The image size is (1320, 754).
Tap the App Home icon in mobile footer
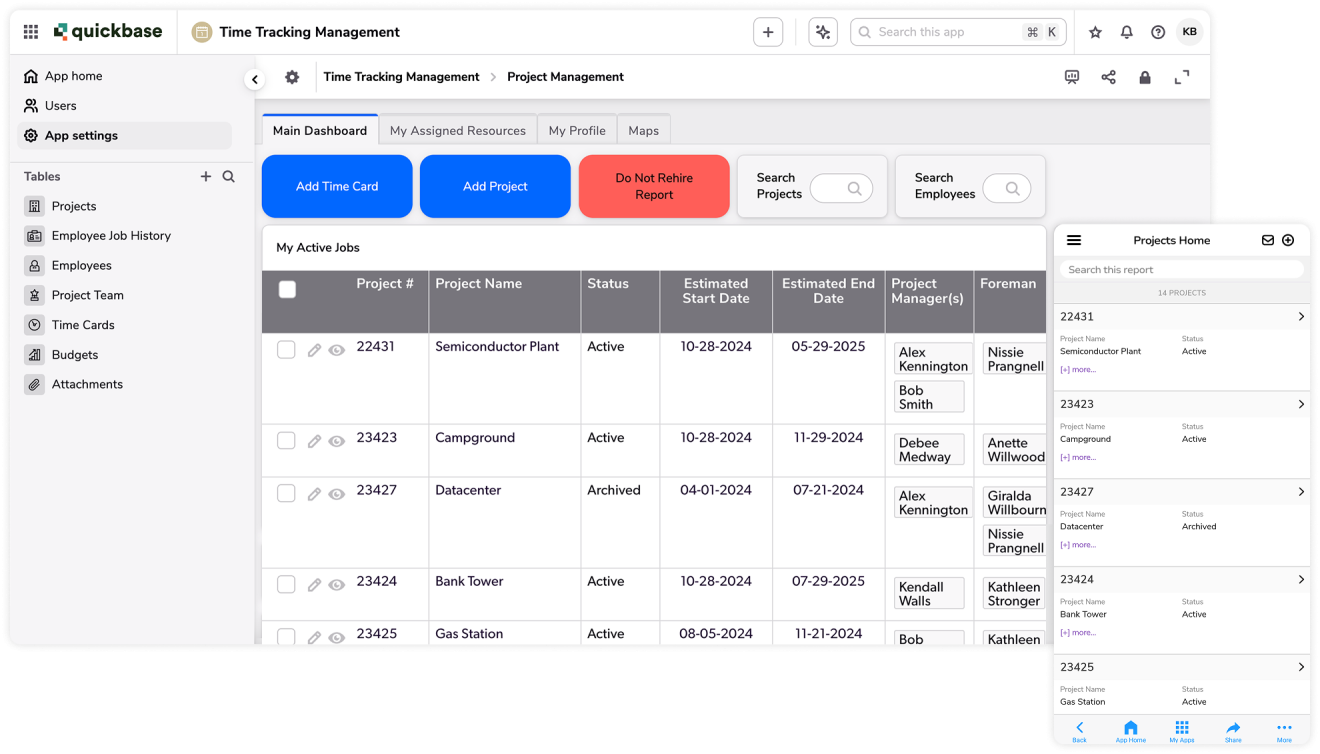[1130, 731]
